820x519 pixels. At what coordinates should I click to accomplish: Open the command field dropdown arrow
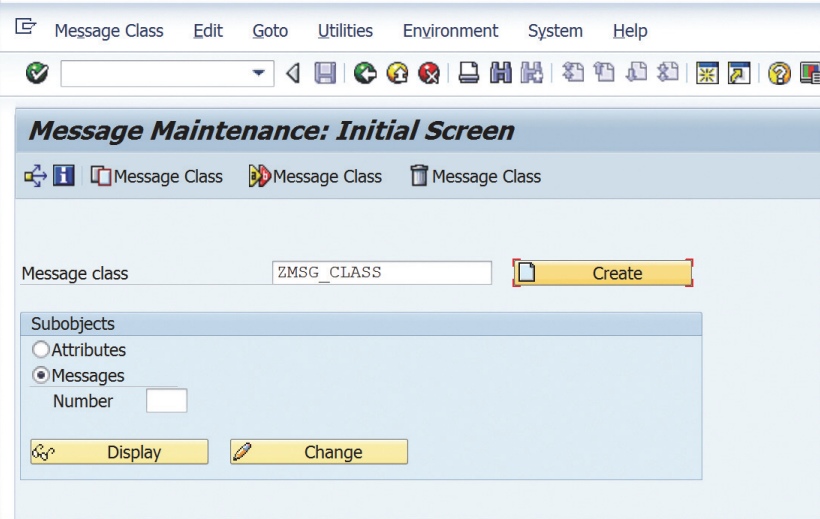[x=258, y=73]
